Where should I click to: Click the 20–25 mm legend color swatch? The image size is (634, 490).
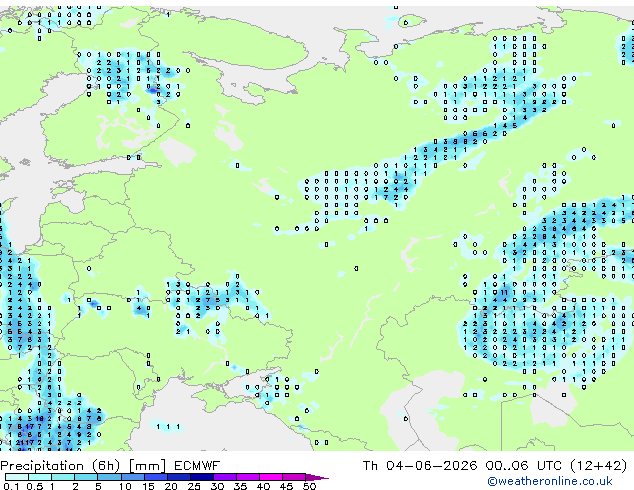pyautogui.click(x=178, y=477)
